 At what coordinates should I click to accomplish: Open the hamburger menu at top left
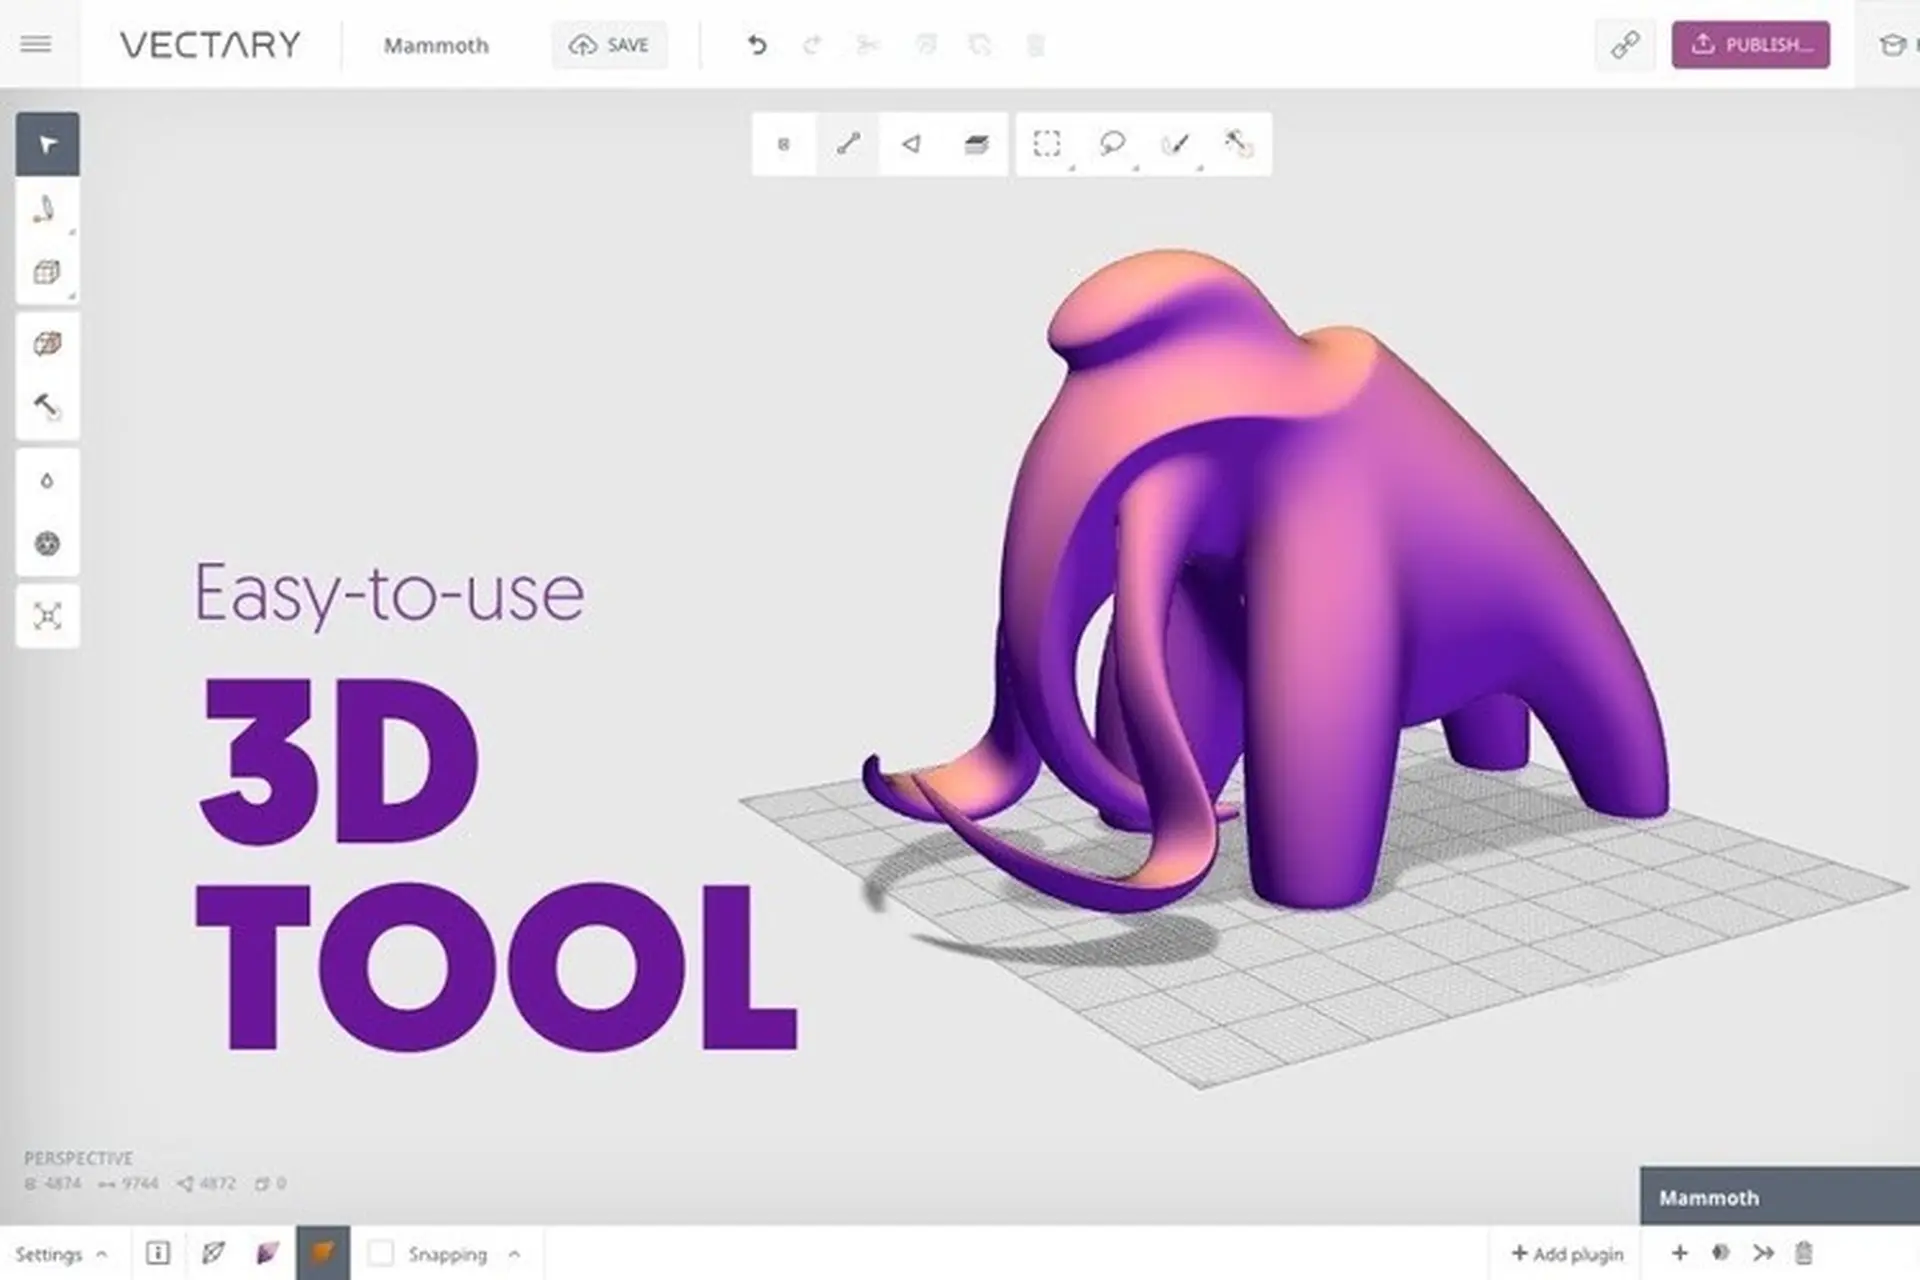(x=36, y=44)
